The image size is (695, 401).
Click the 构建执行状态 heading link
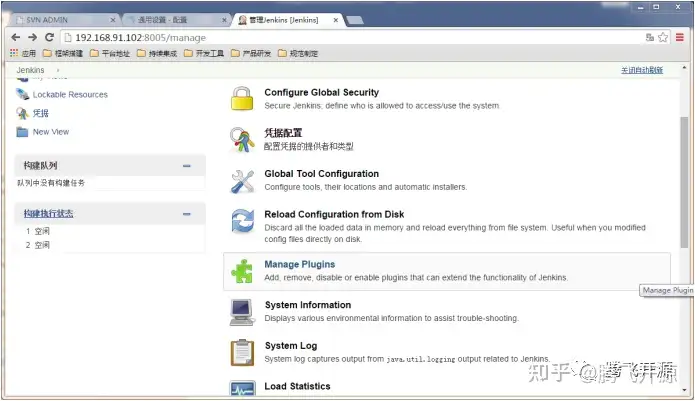click(48, 214)
